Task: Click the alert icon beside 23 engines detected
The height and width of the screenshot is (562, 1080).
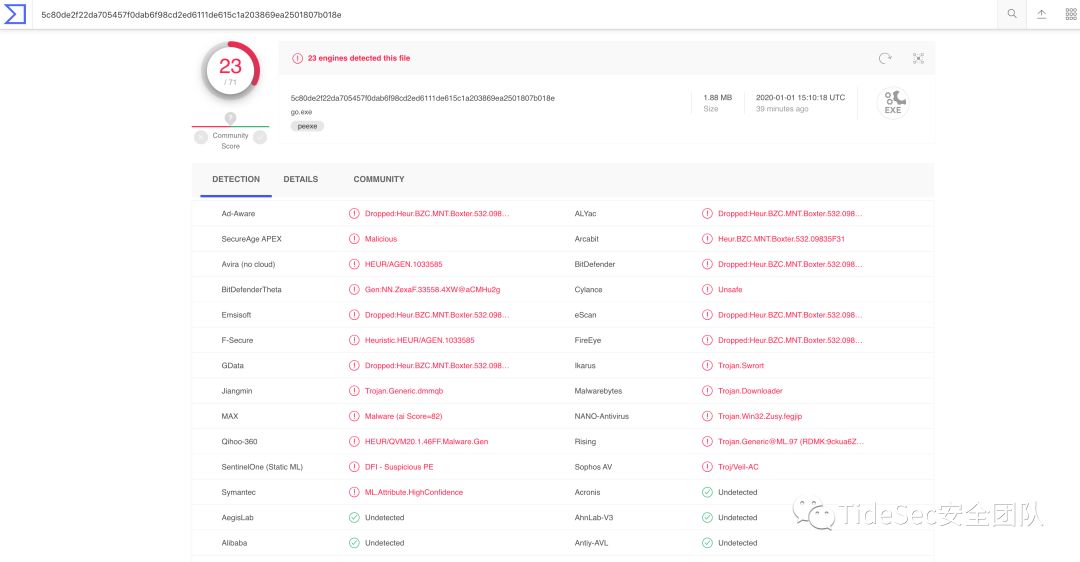Action: (x=298, y=59)
